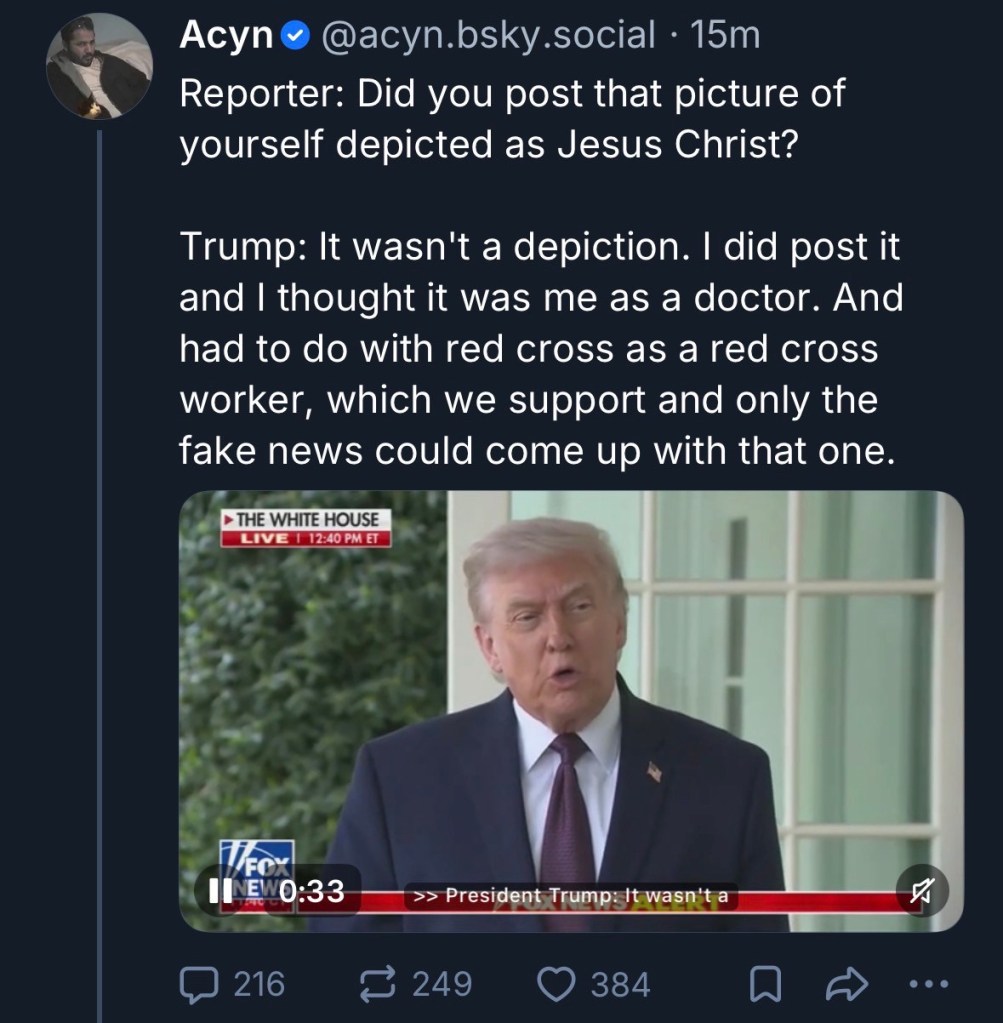Click the blue verified badge next to Acyn

(295, 36)
